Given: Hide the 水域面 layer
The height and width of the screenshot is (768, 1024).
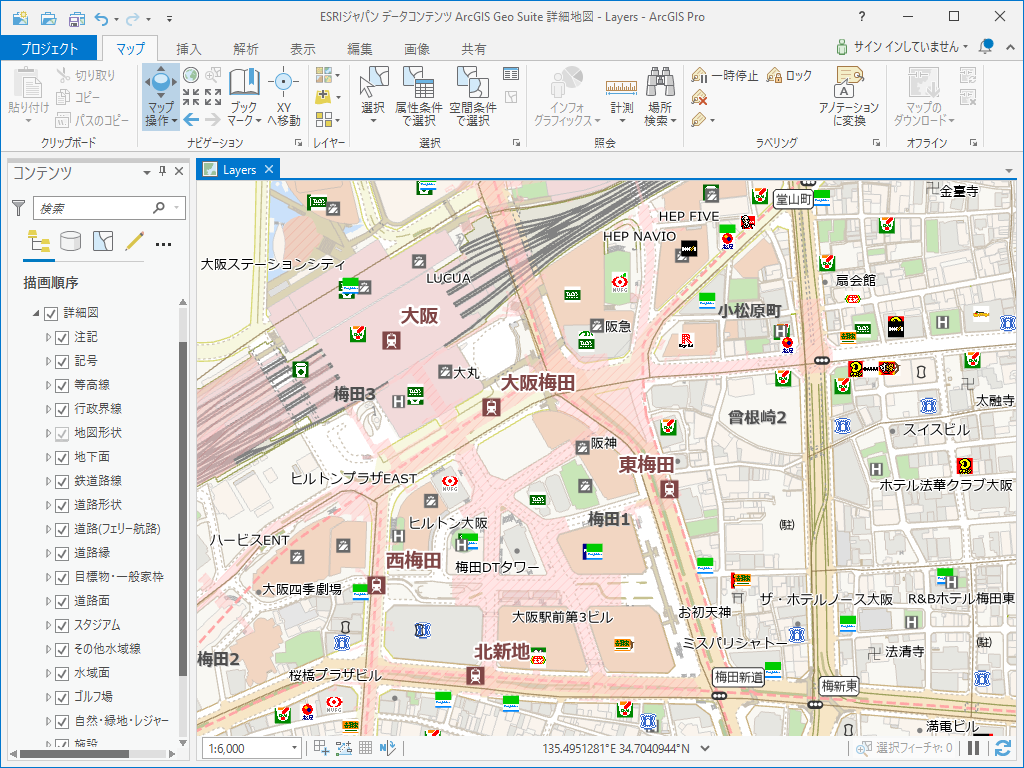Looking at the screenshot, I should [x=62, y=673].
